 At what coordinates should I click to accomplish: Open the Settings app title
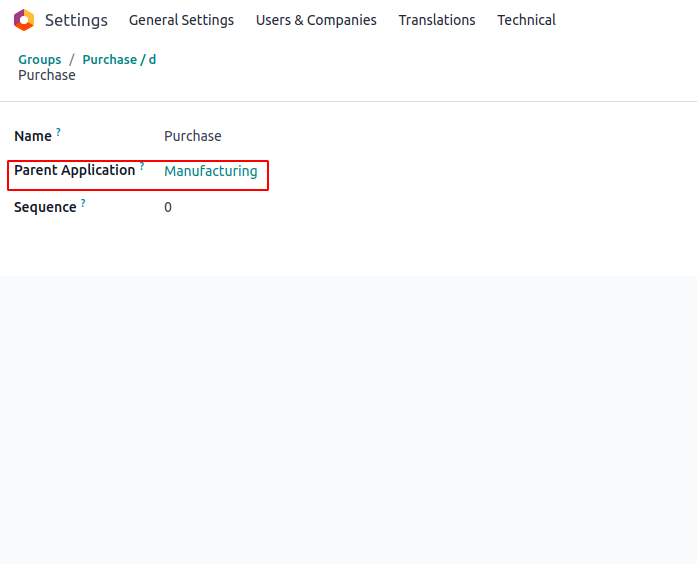pyautogui.click(x=76, y=20)
